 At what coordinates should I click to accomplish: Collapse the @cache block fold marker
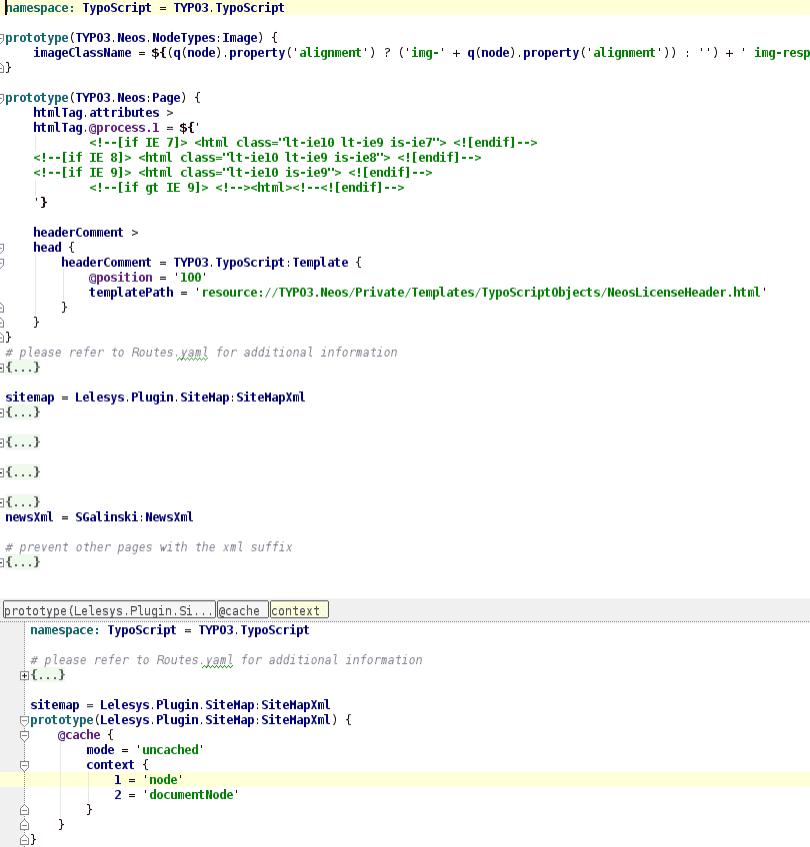[24, 736]
